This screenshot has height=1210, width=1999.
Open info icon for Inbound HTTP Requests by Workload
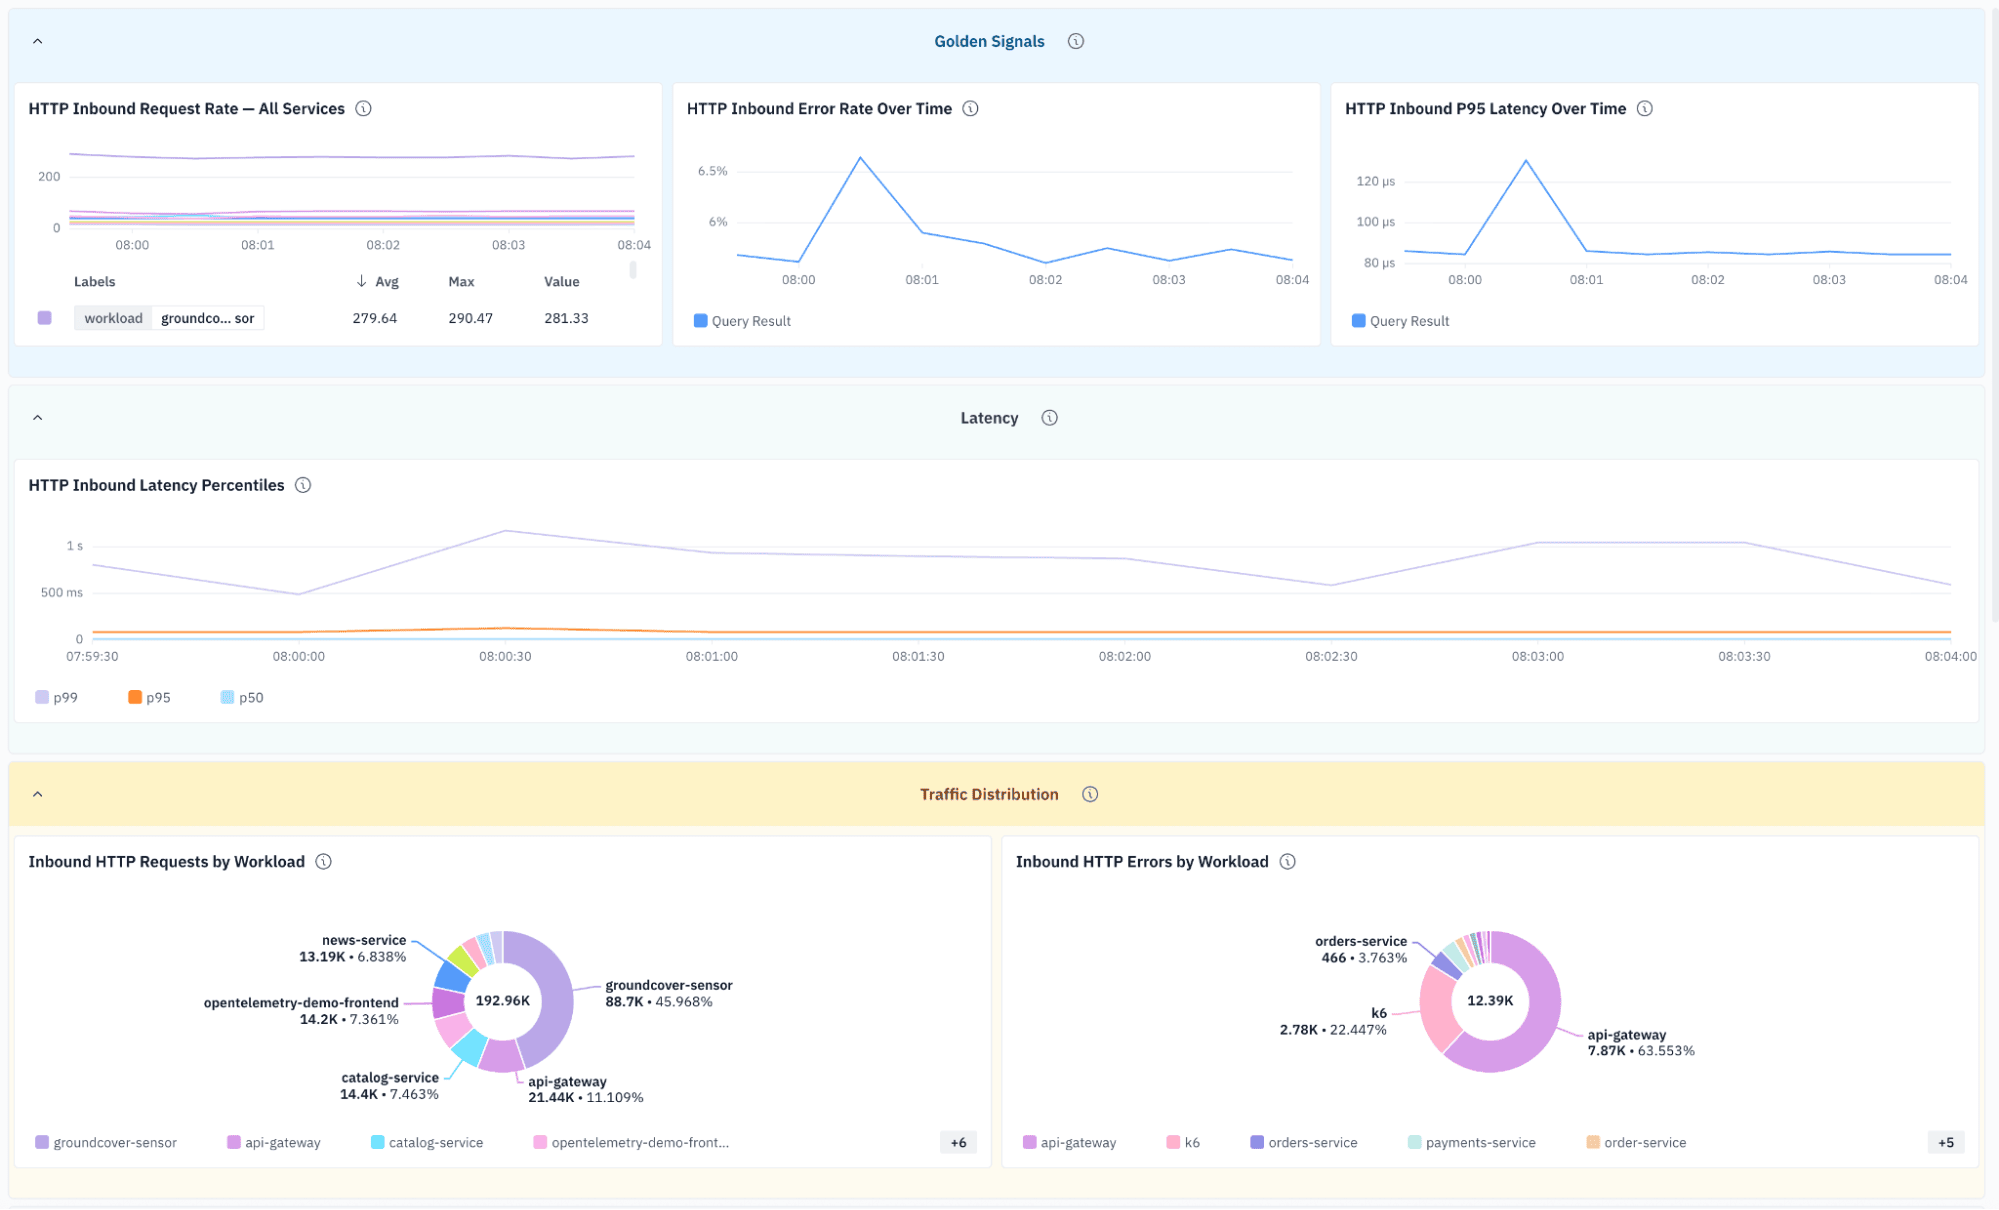pos(324,861)
